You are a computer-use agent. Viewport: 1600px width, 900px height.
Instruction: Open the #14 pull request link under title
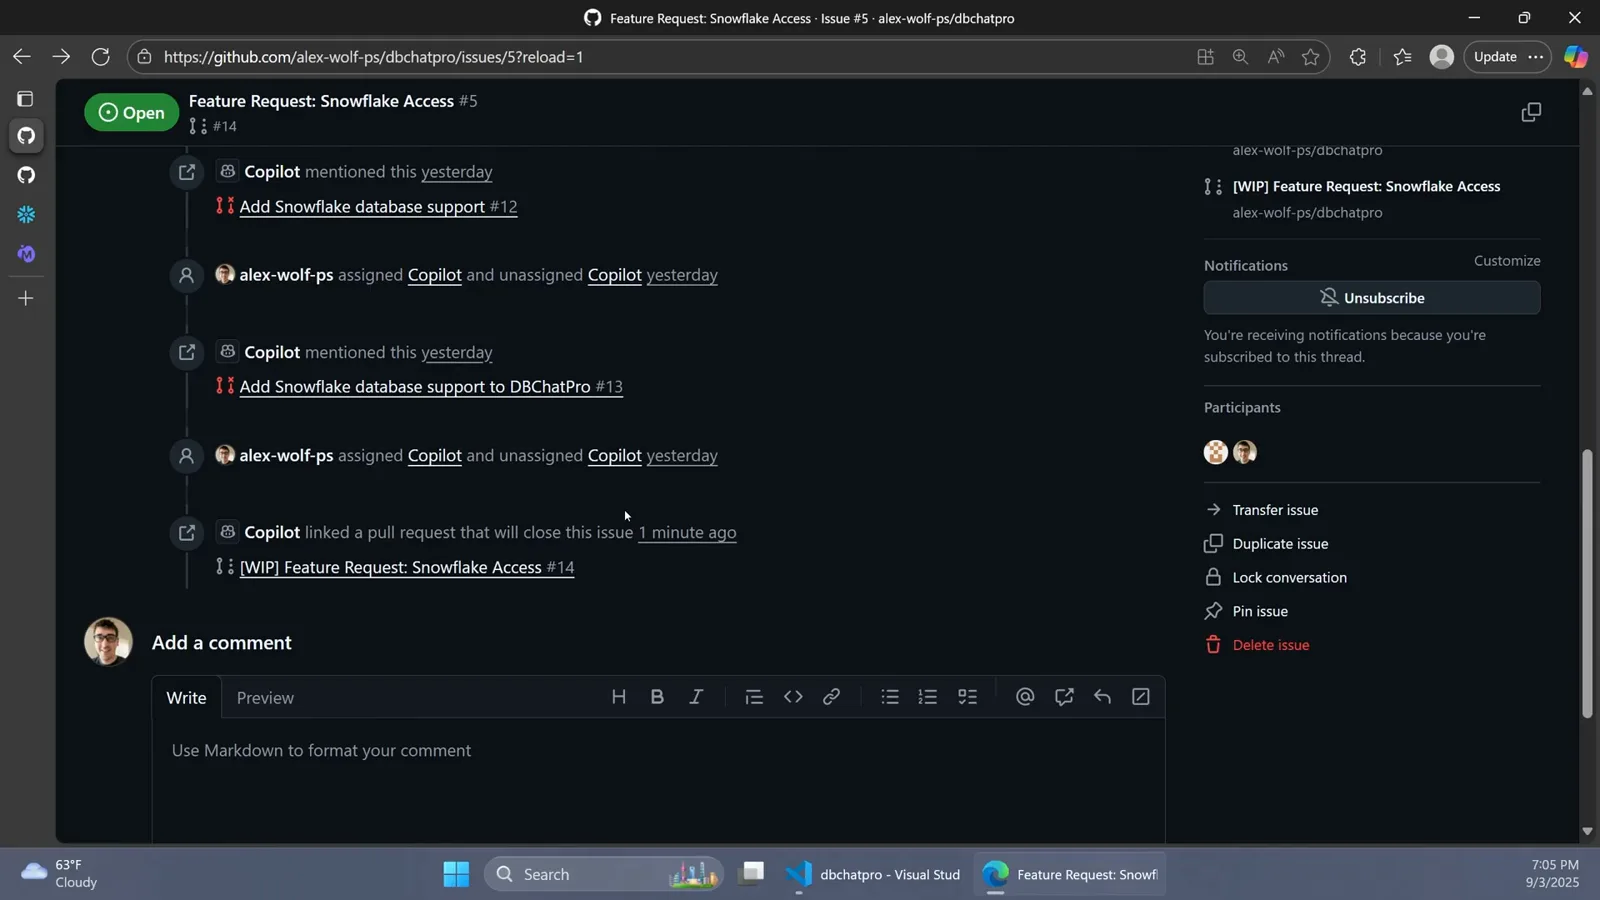click(224, 126)
